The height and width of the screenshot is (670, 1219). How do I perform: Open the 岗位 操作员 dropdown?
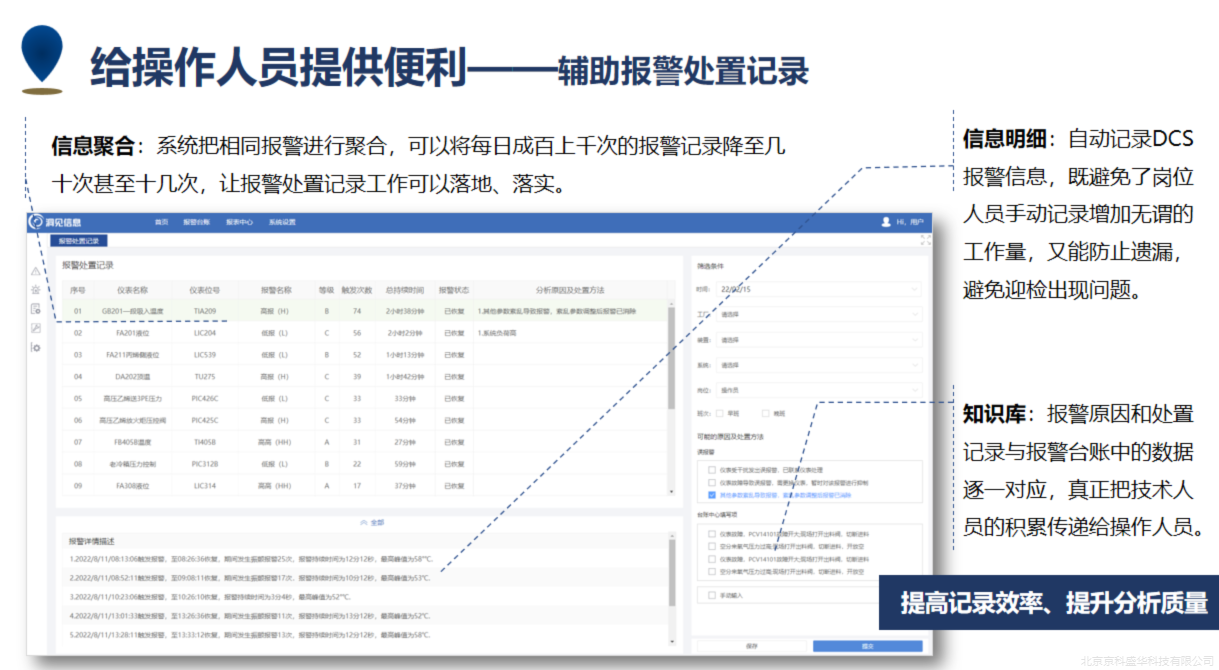pos(819,390)
